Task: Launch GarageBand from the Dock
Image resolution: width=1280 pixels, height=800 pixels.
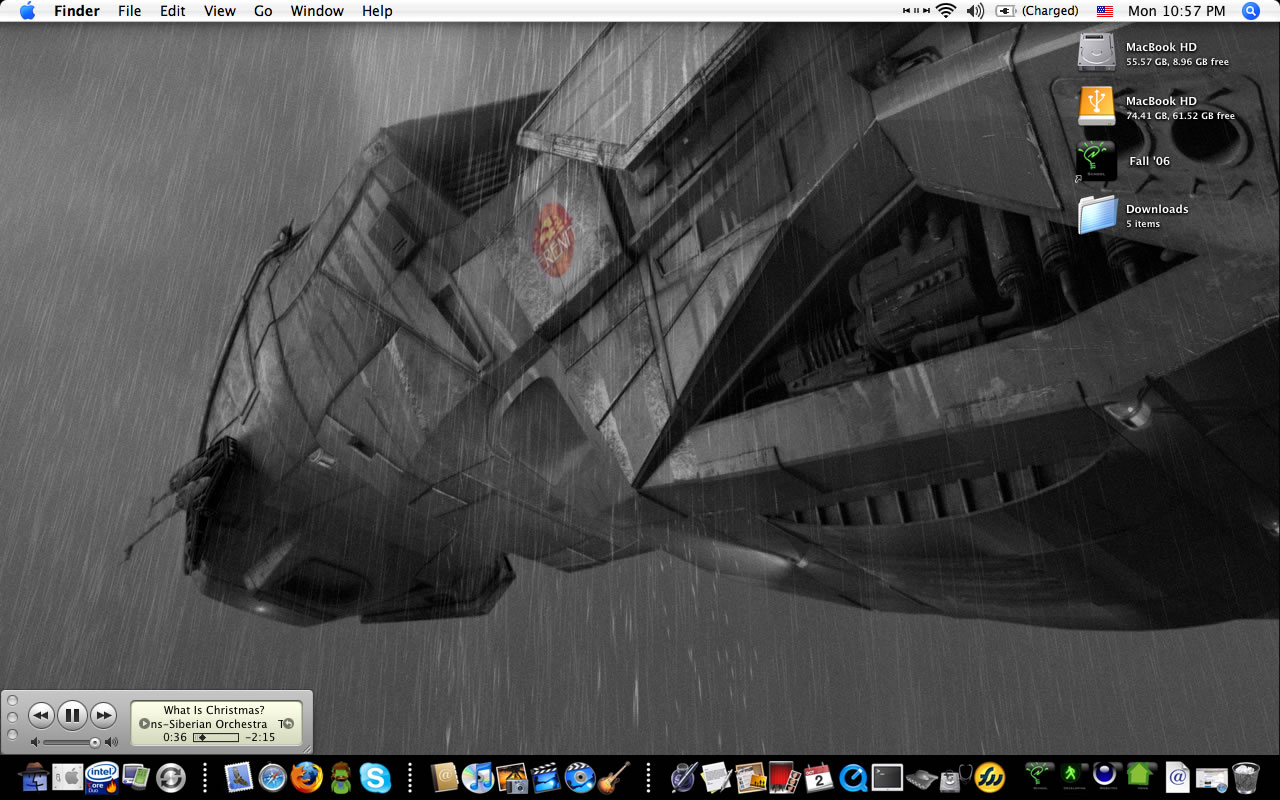Action: click(x=614, y=777)
